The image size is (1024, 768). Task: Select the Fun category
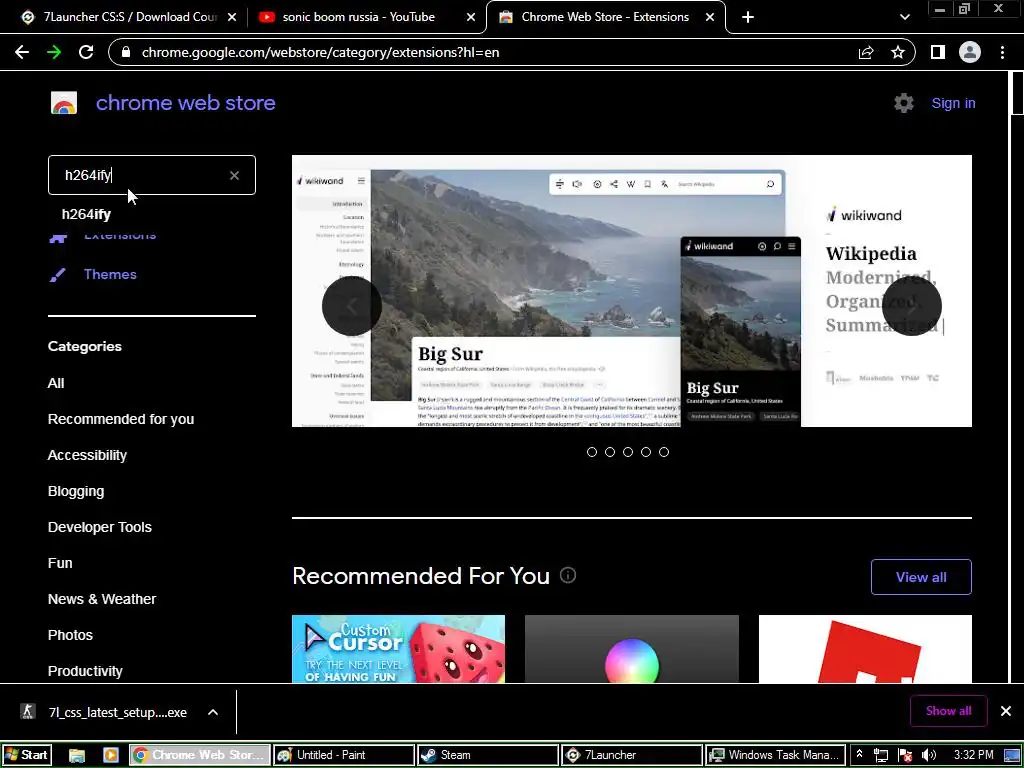59,563
